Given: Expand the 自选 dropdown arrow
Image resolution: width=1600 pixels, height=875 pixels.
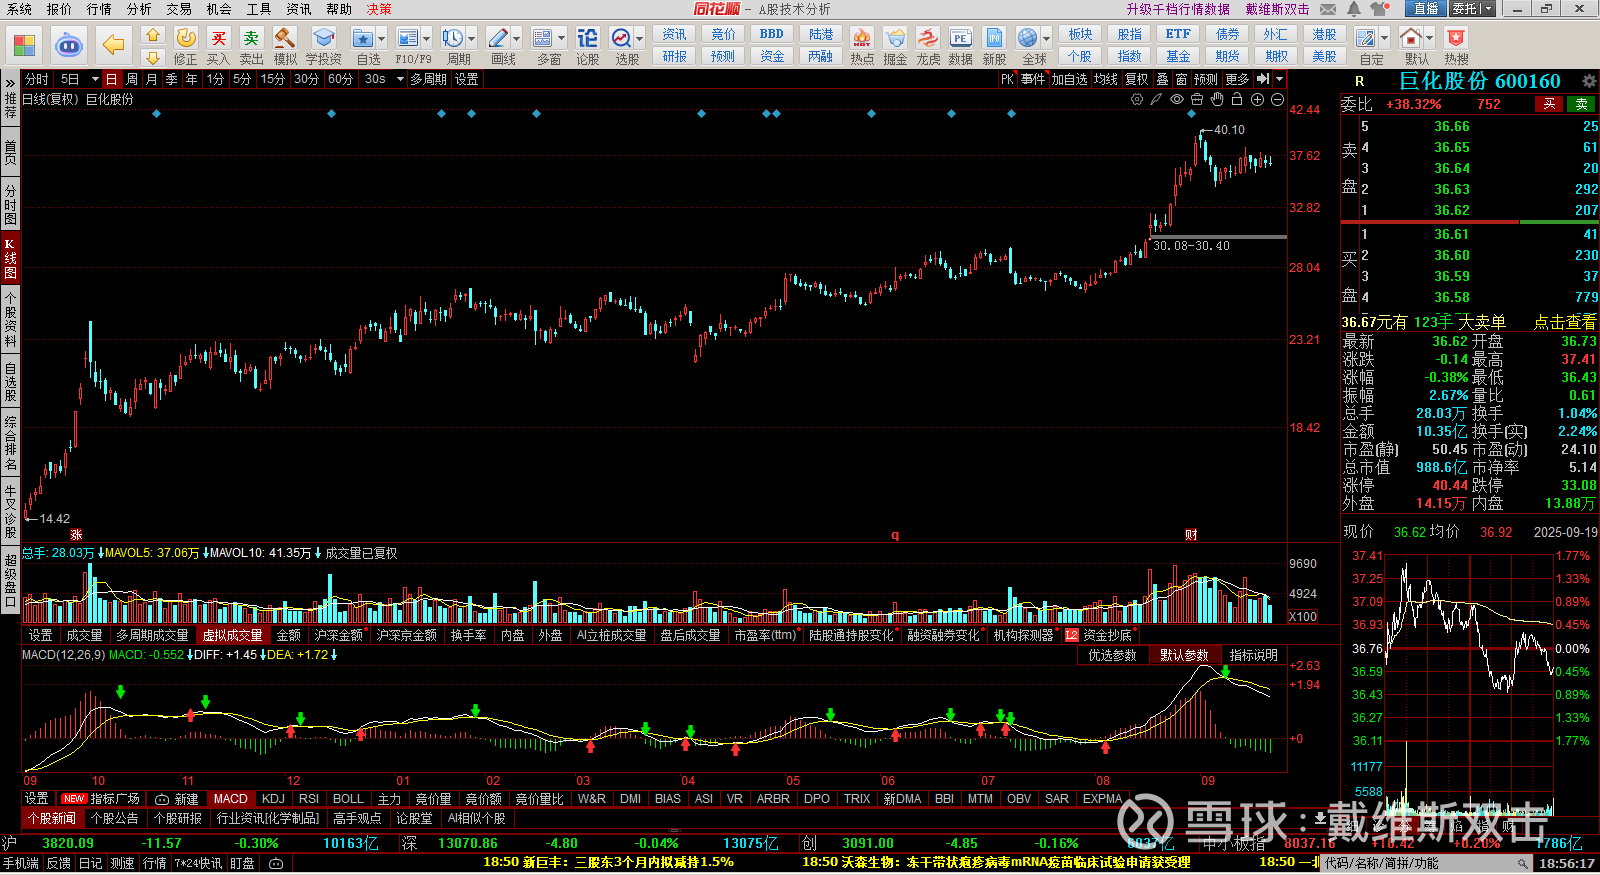Looking at the screenshot, I should point(382,39).
